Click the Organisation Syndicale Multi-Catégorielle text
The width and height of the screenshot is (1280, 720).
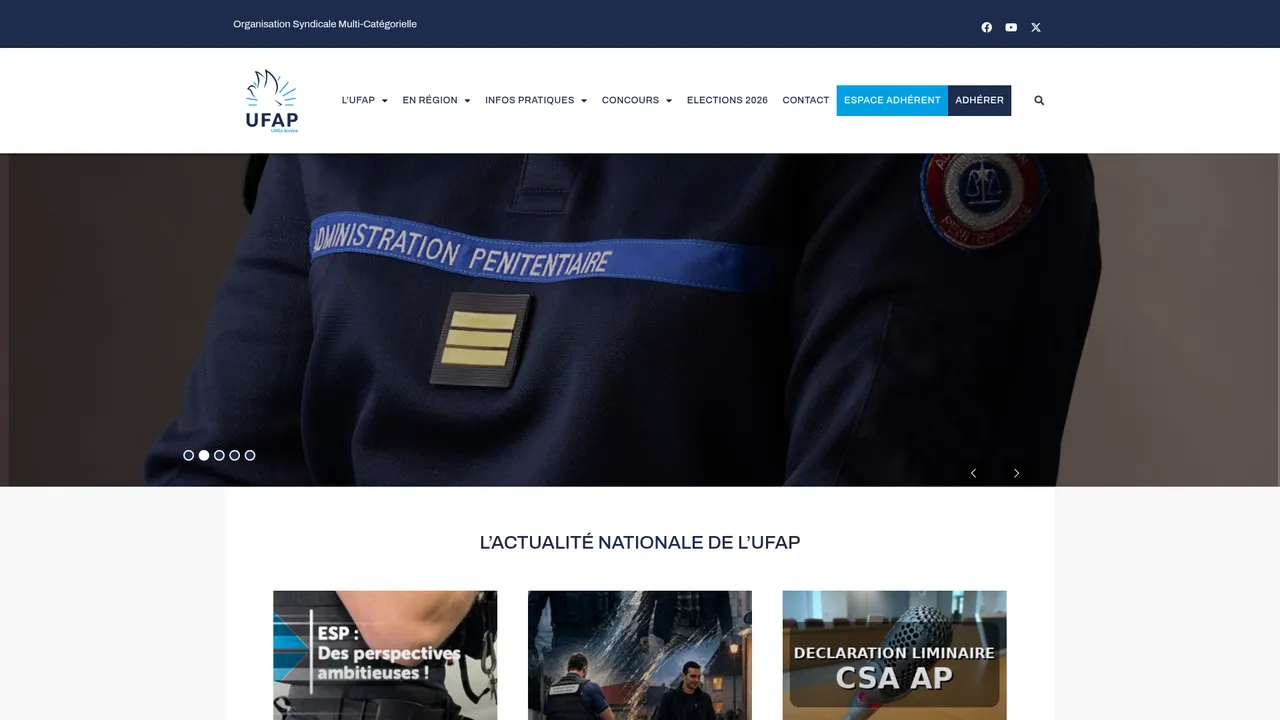click(x=325, y=24)
